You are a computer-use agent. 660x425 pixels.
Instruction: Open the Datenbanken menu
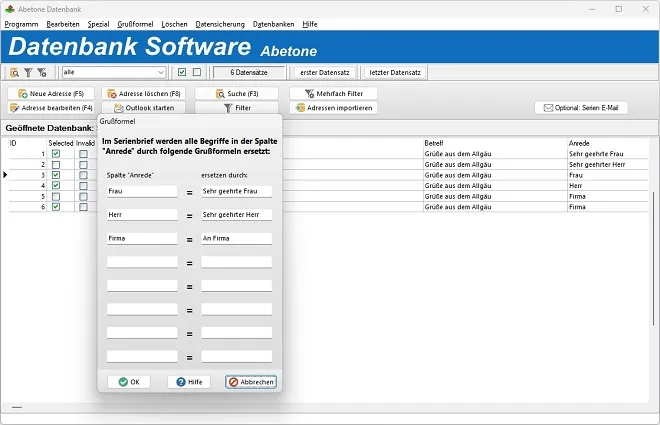273,24
